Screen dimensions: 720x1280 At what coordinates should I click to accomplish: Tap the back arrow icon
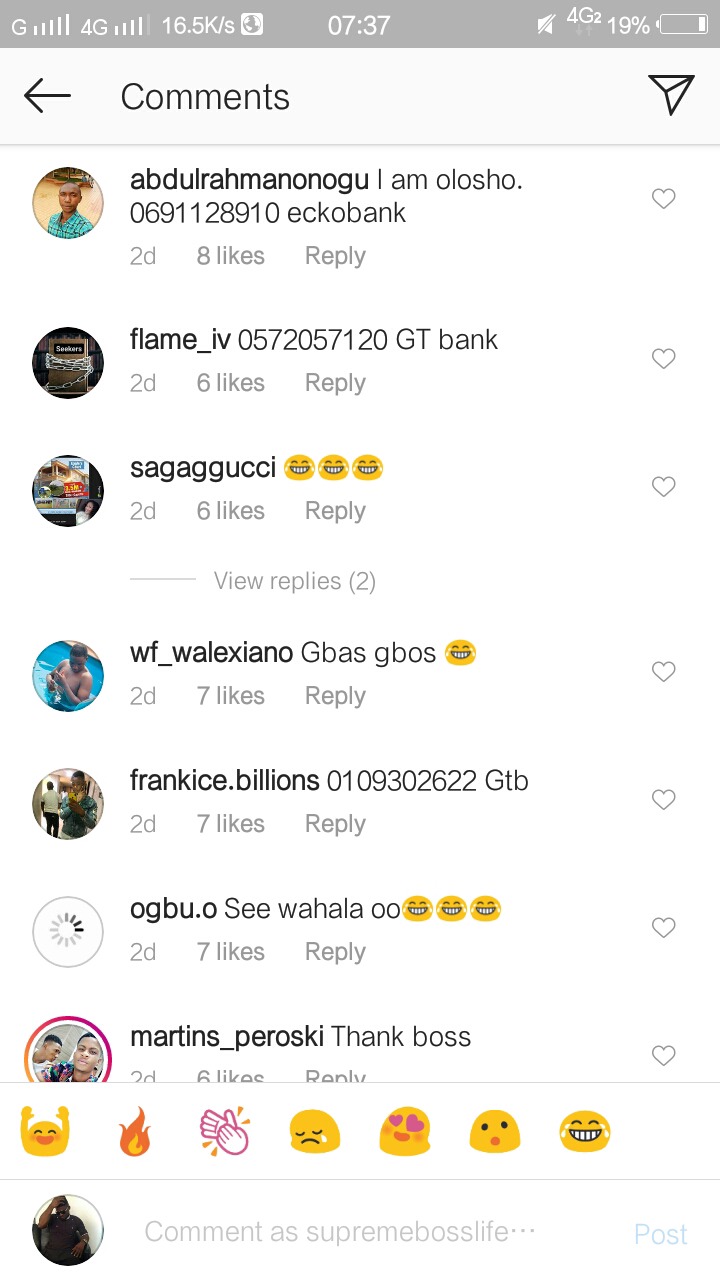(47, 97)
